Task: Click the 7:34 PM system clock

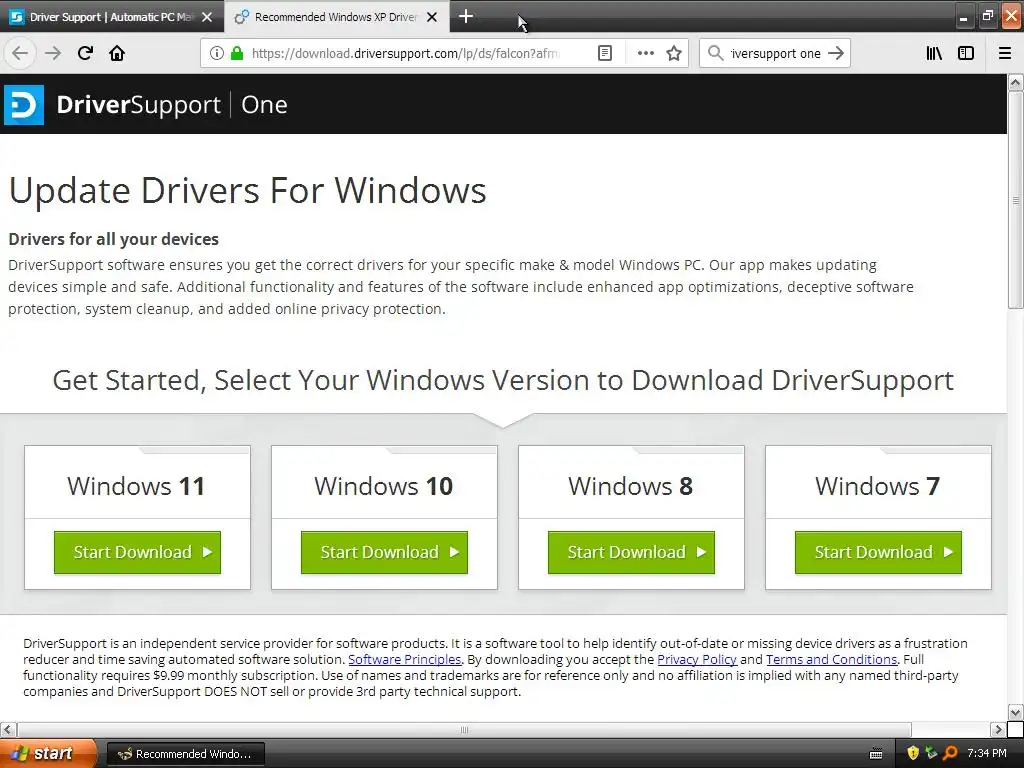Action: point(987,753)
